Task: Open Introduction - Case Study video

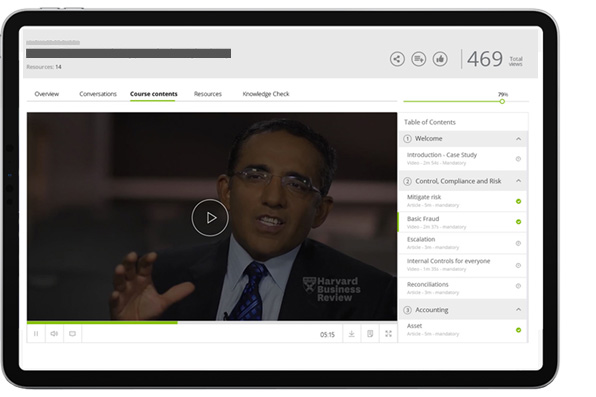Action: (463, 159)
